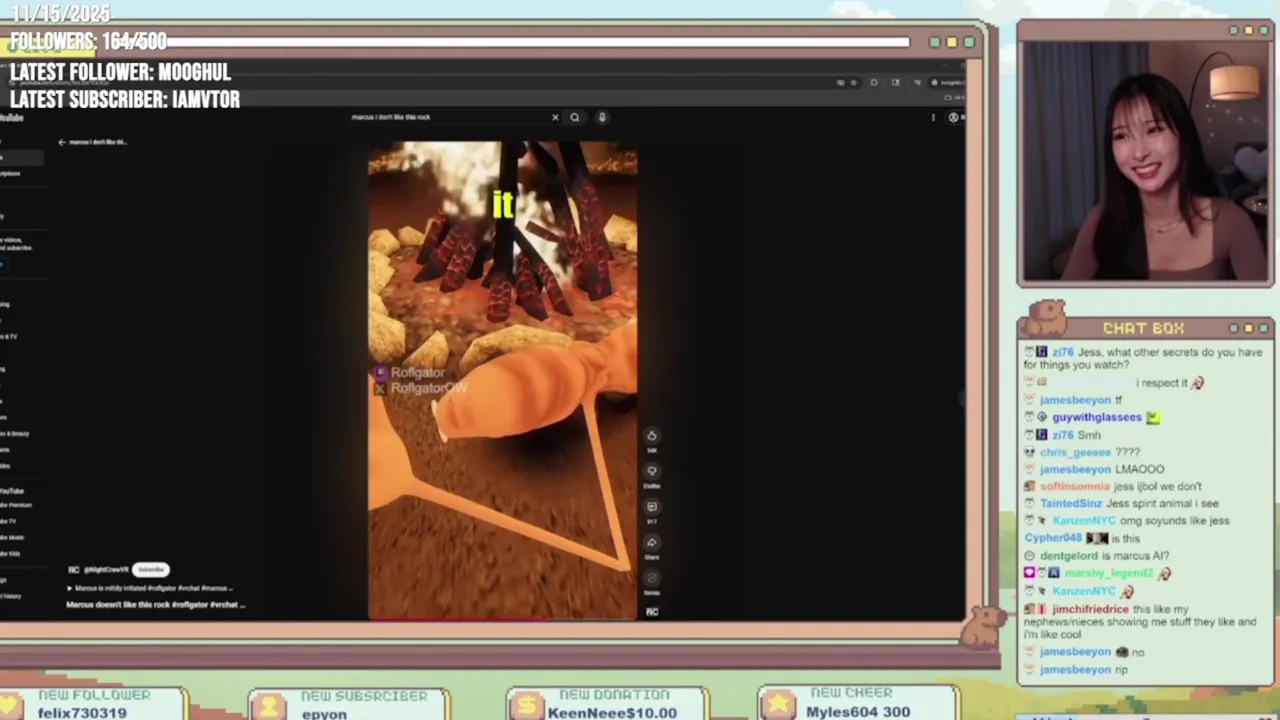Seek along the red Short progress bar
This screenshot has height=720, width=1280.
click(502, 618)
